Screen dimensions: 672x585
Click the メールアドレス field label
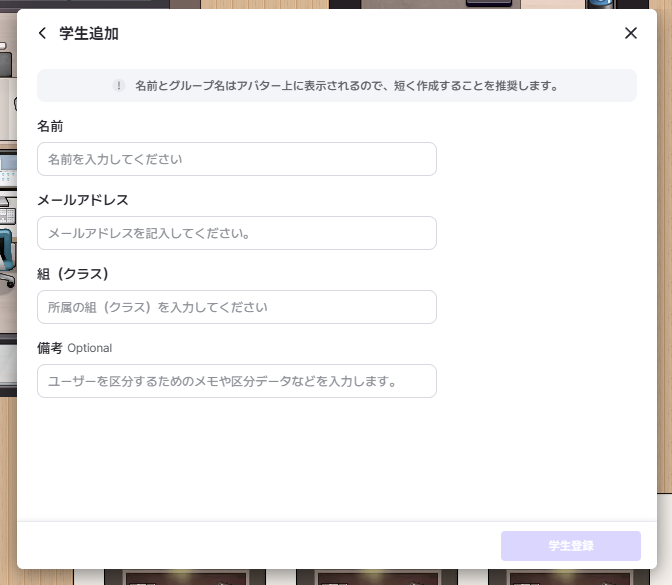click(83, 200)
